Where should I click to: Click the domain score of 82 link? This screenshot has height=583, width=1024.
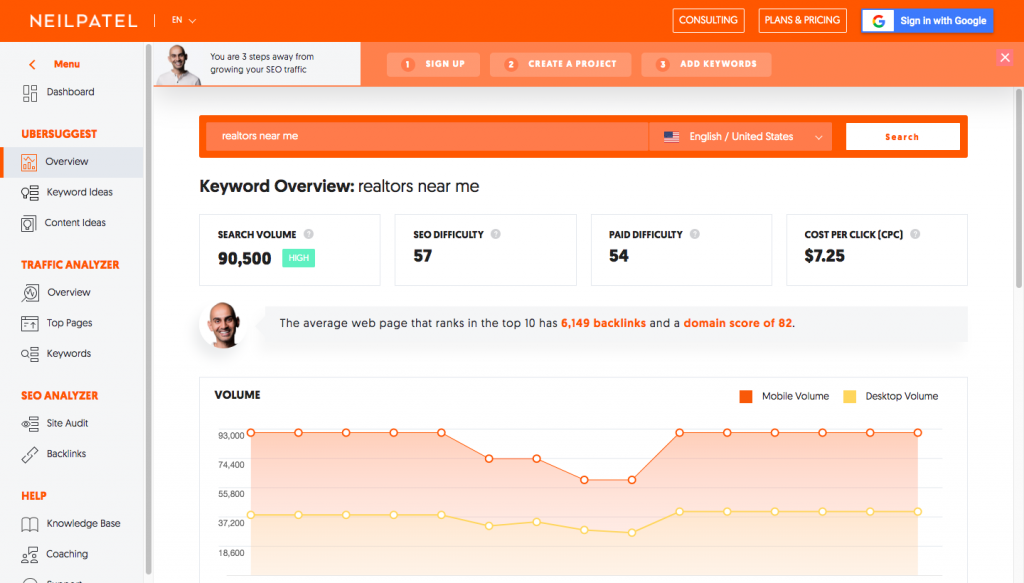[737, 323]
